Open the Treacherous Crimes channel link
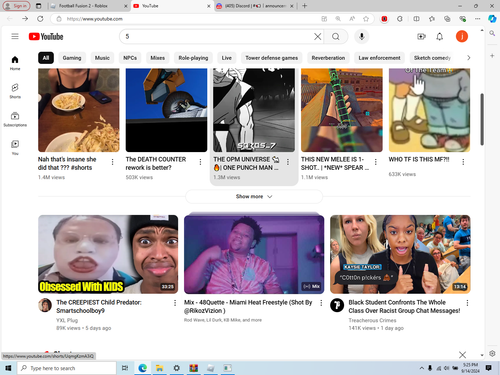 click(372, 320)
